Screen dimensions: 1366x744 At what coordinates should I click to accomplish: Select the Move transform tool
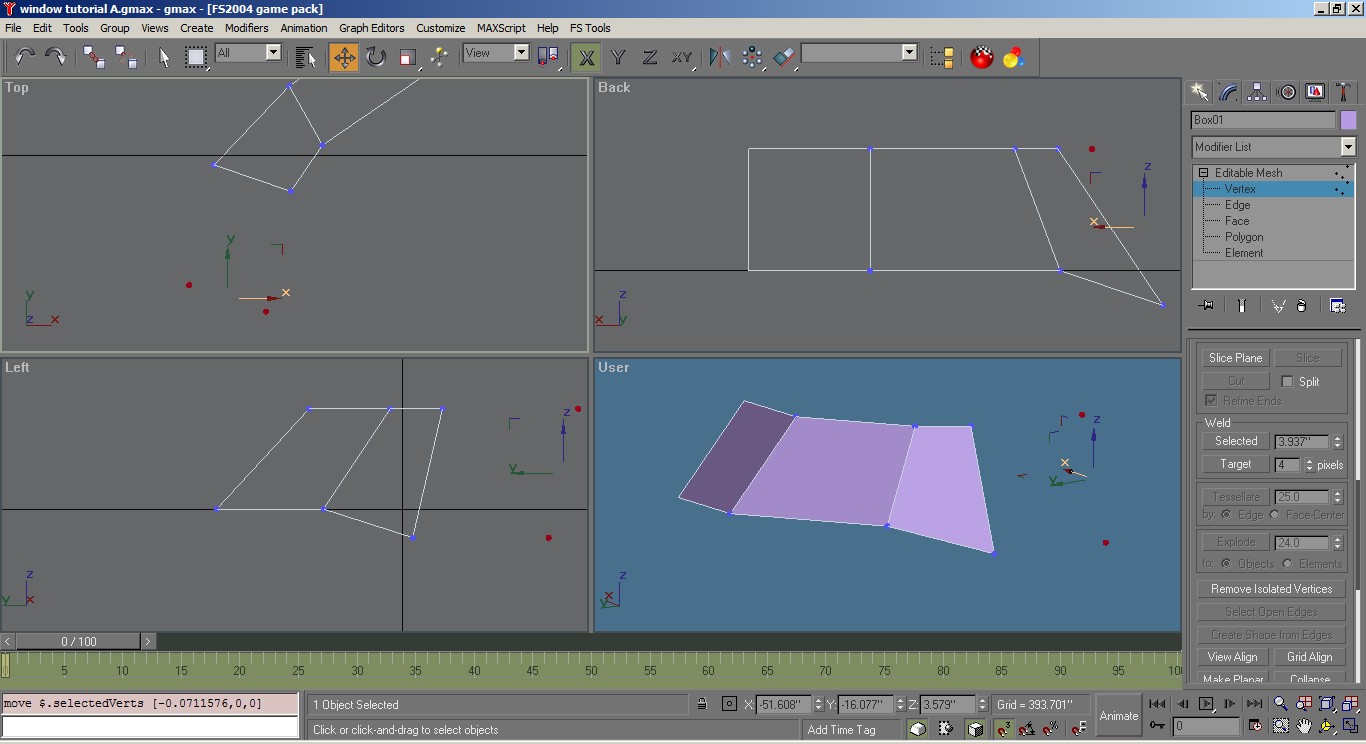tap(344, 57)
